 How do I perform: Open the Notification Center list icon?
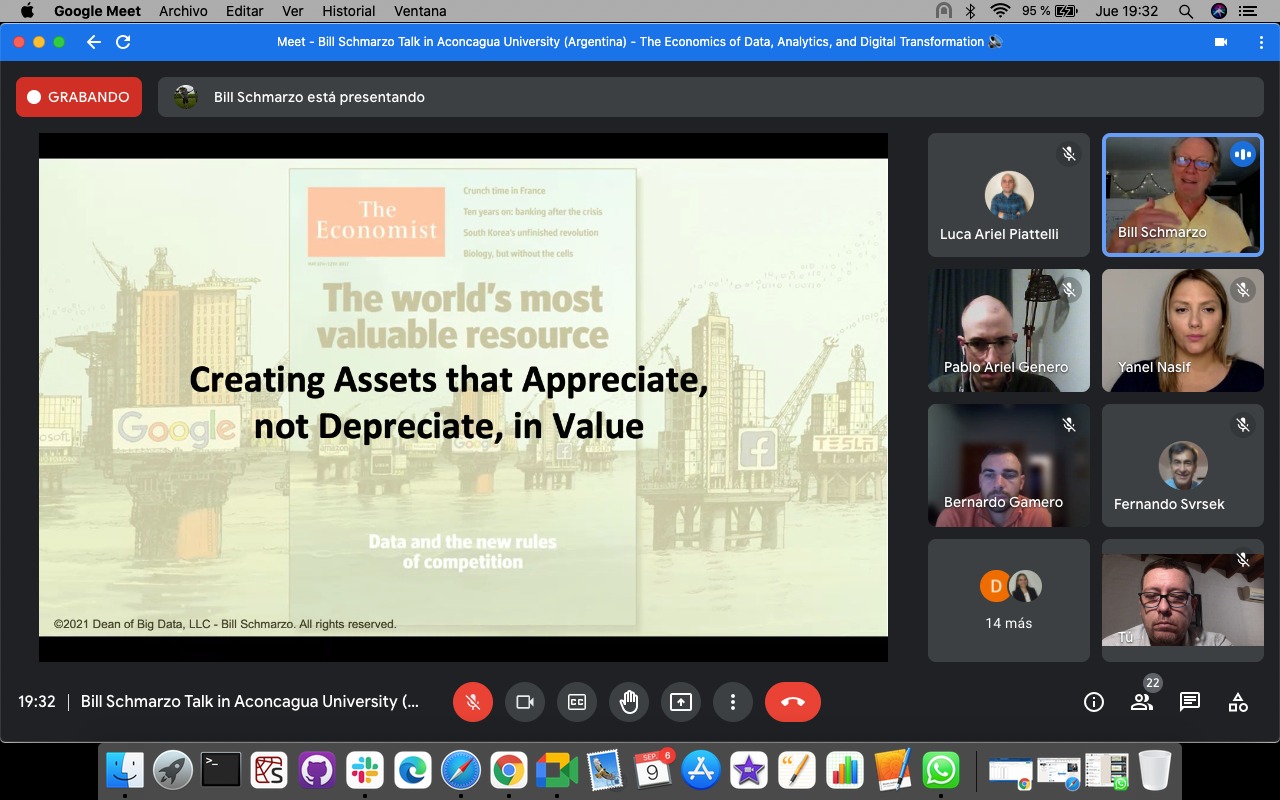pyautogui.click(x=1247, y=11)
